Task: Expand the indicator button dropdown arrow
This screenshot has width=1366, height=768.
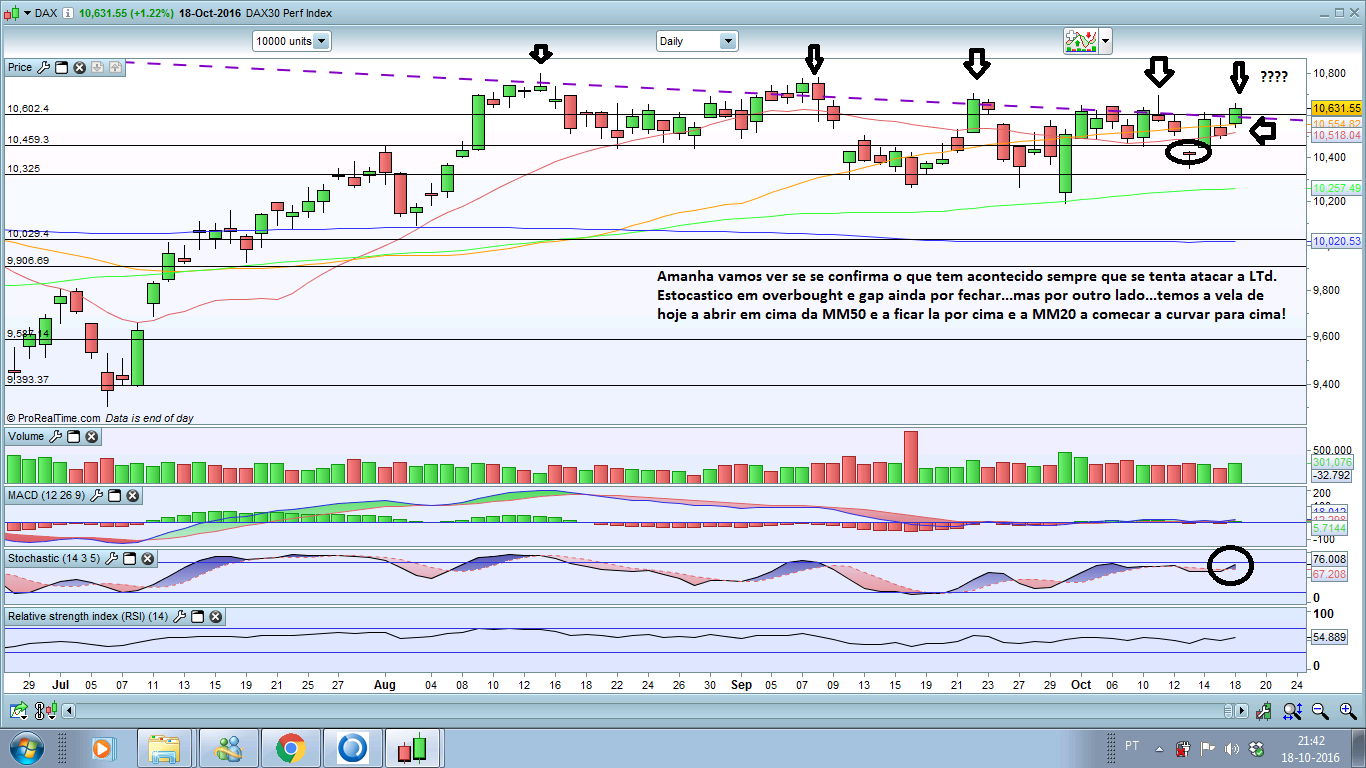Action: (1104, 41)
